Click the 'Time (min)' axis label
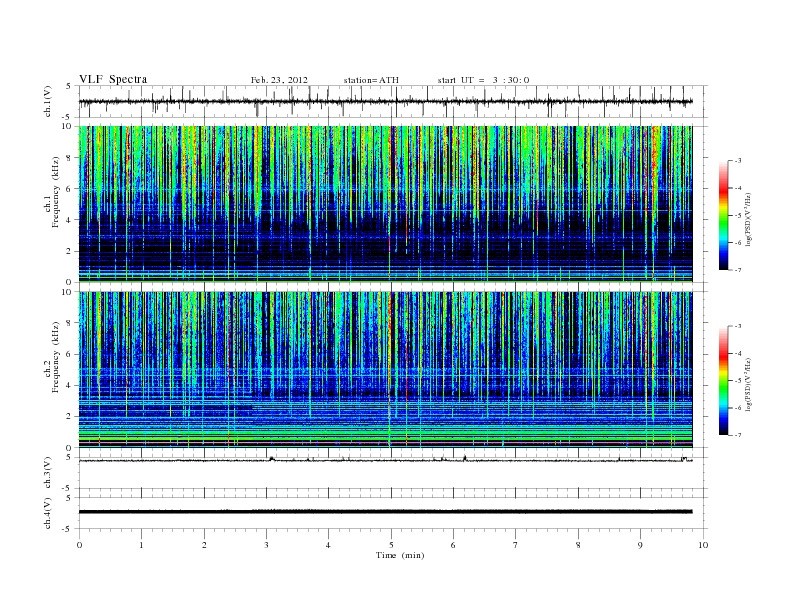Screen dimensions: 792x612 pos(400,555)
